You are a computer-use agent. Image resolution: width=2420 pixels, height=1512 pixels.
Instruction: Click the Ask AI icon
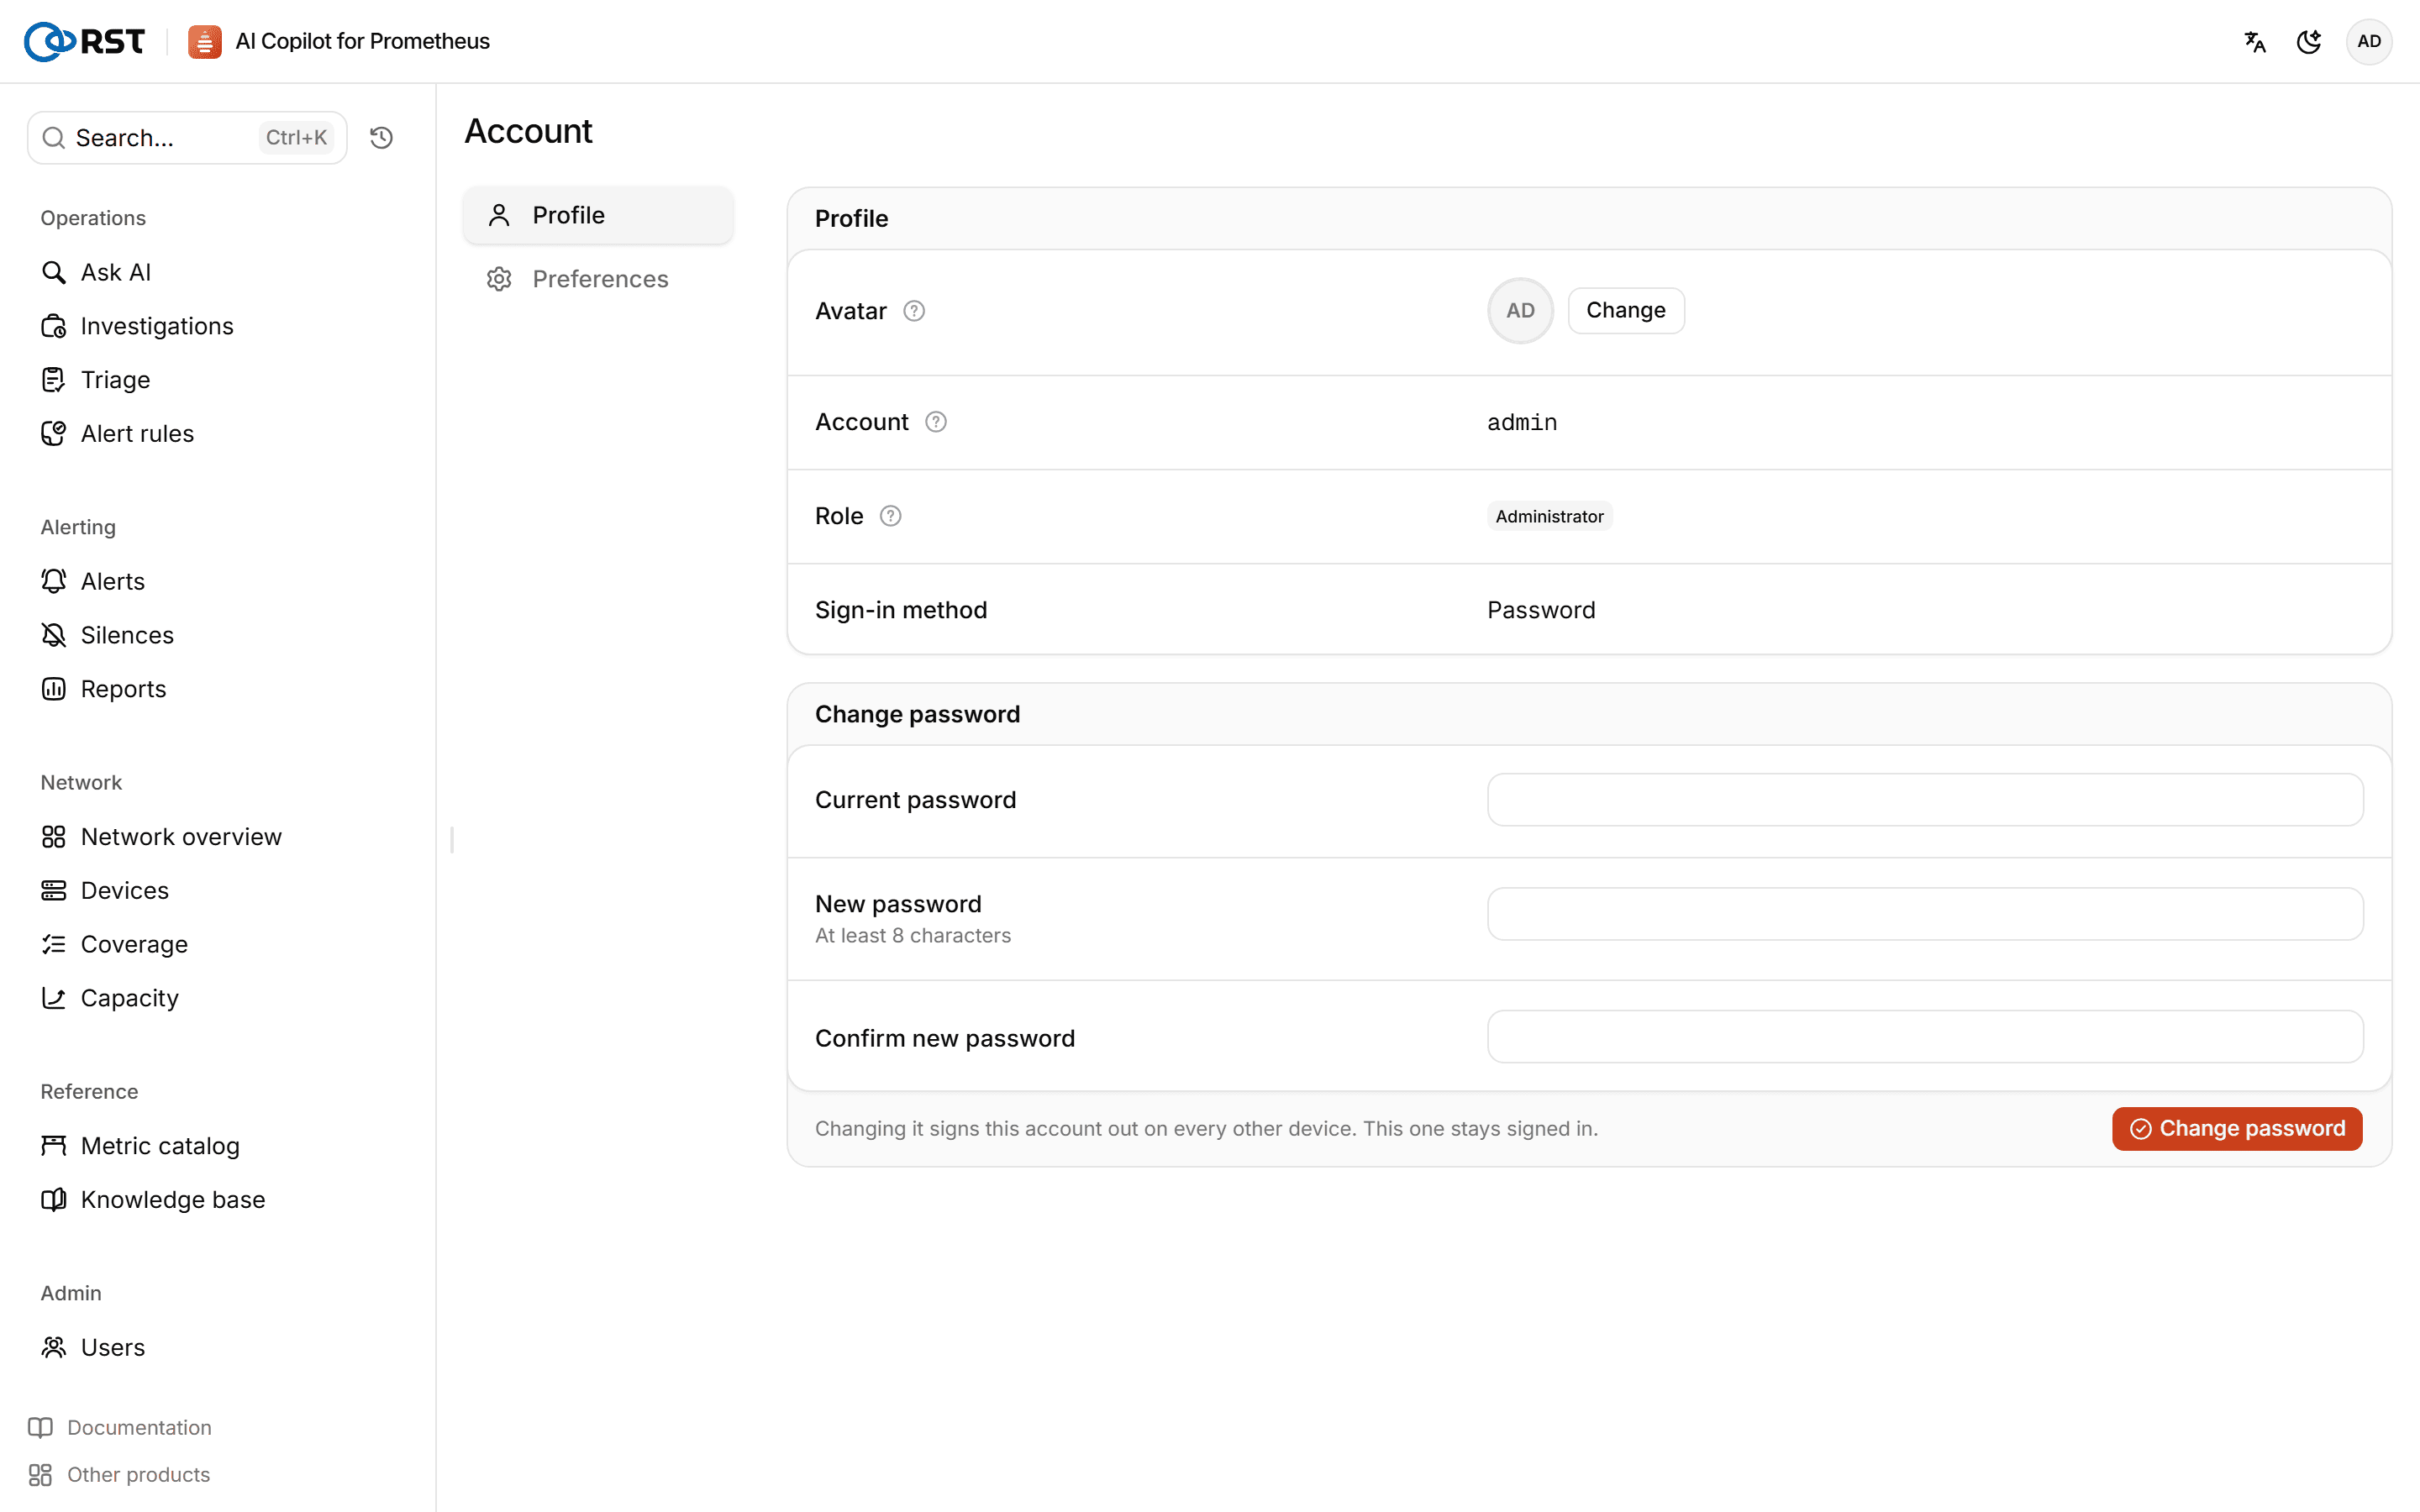point(54,272)
